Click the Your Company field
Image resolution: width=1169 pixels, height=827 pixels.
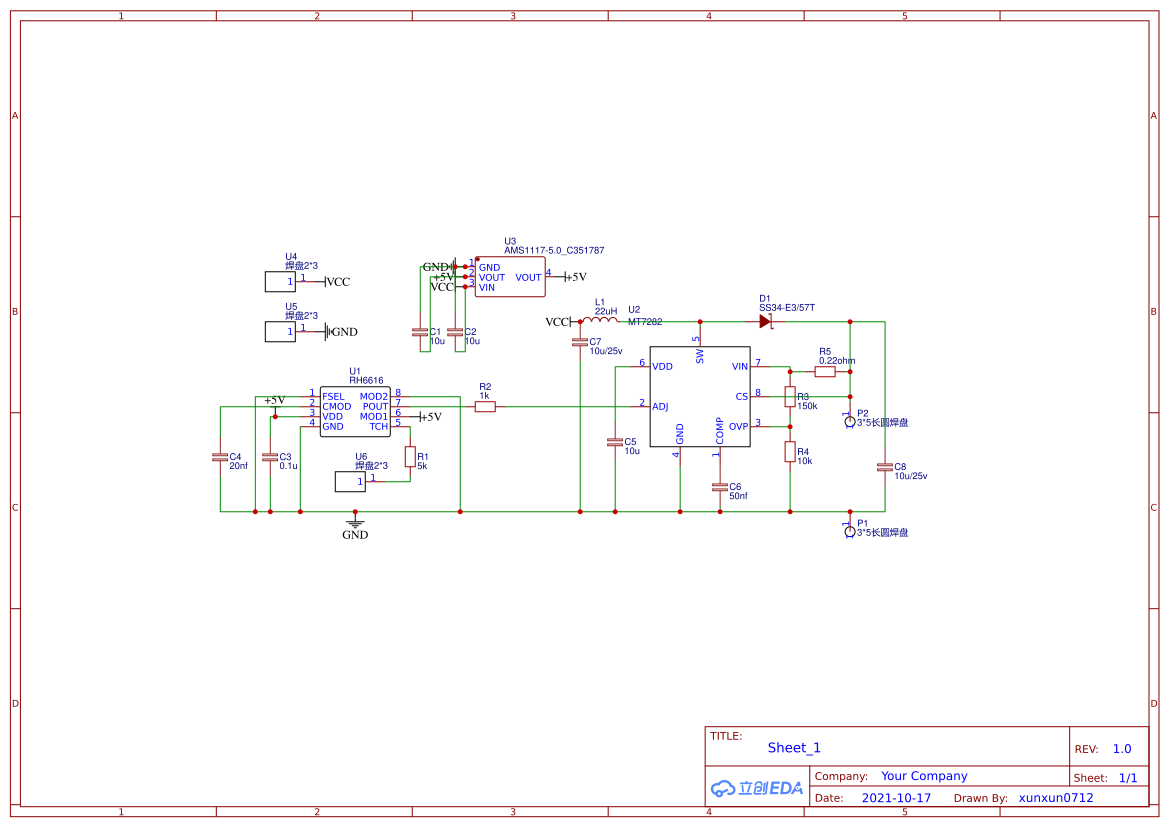coord(924,776)
